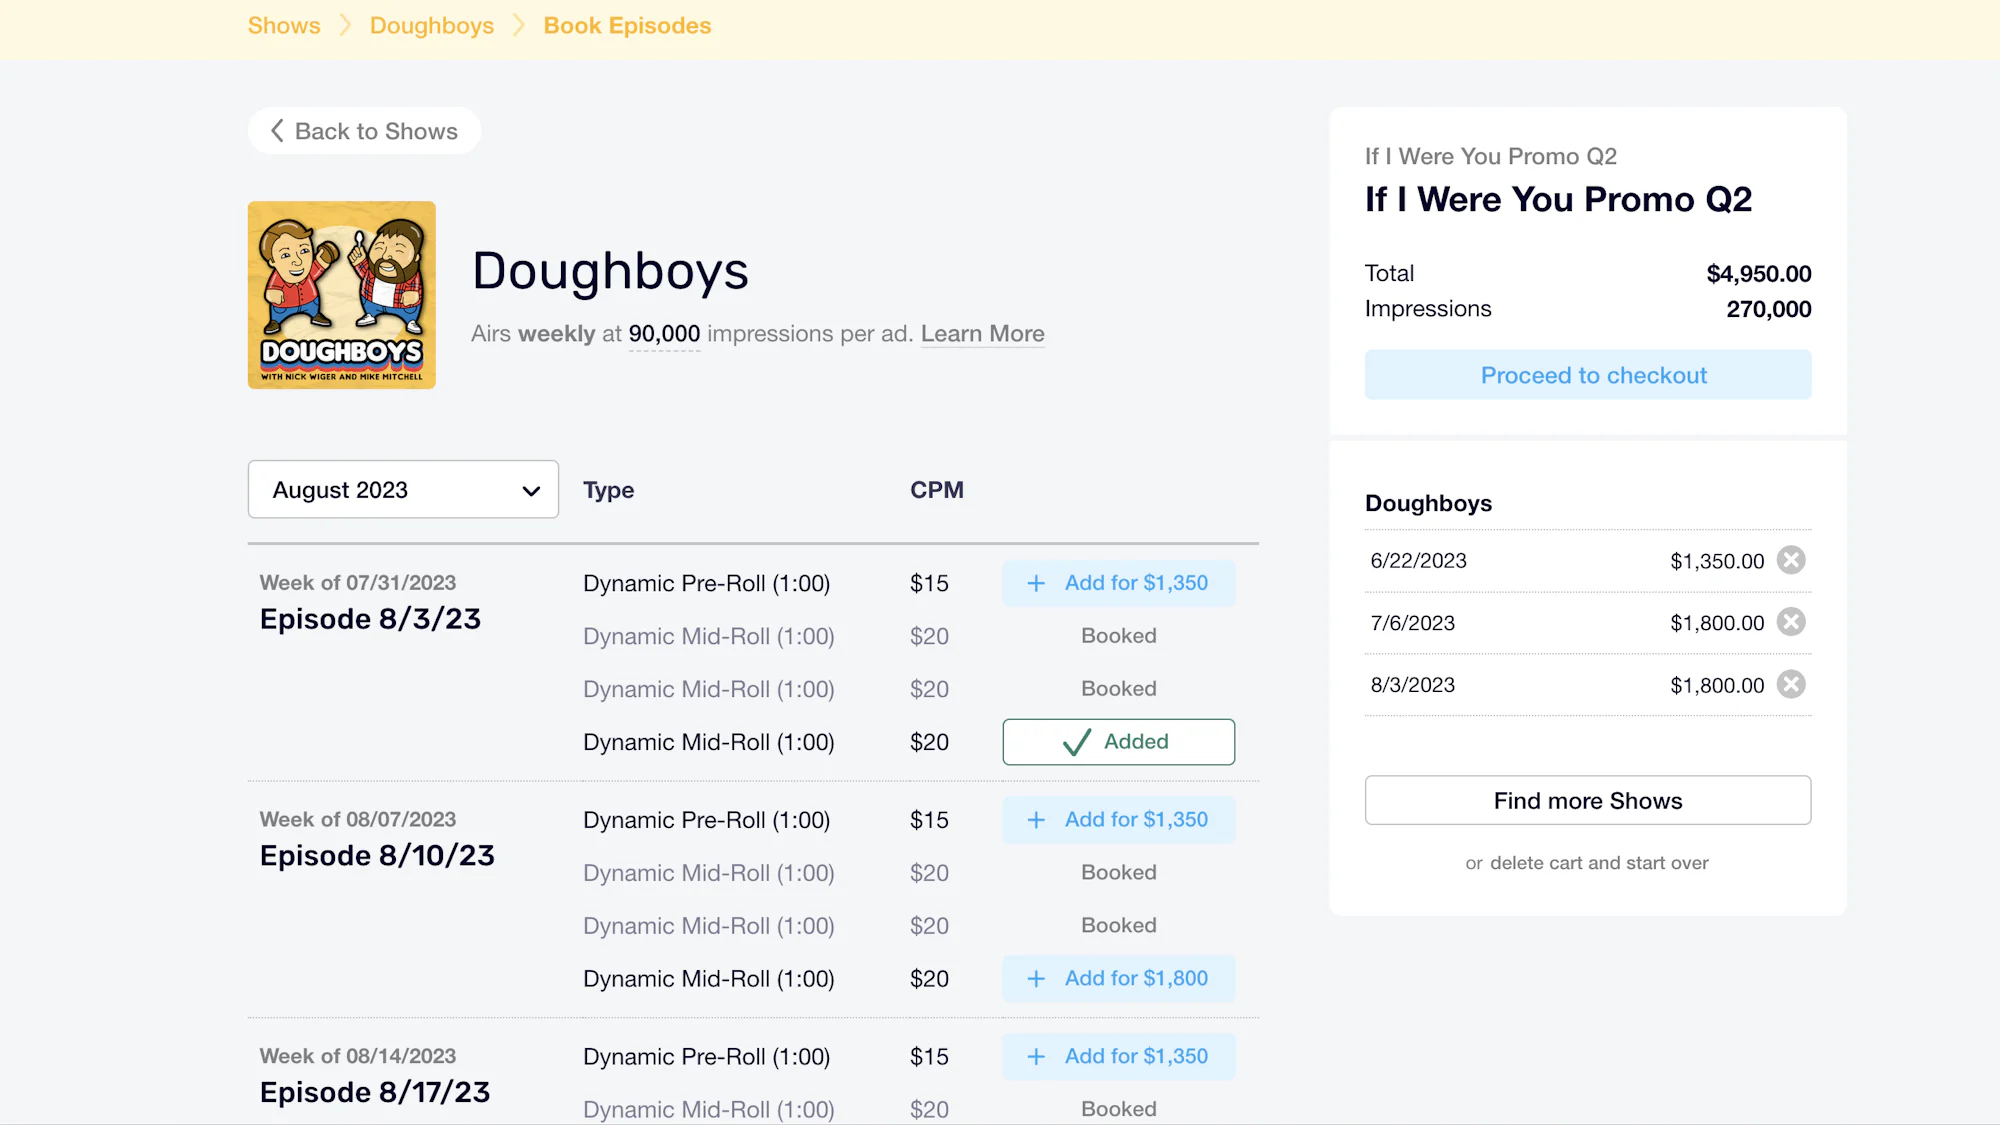The width and height of the screenshot is (2000, 1125).
Task: Add Pre-Roll for Episode 8/17/23 at $1,350
Action: pyautogui.click(x=1118, y=1057)
